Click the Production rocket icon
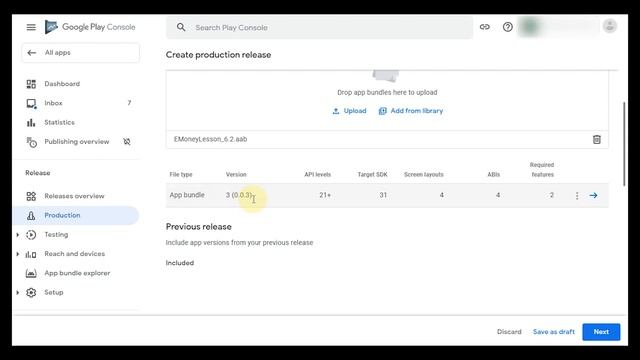The image size is (640, 360). (31, 216)
